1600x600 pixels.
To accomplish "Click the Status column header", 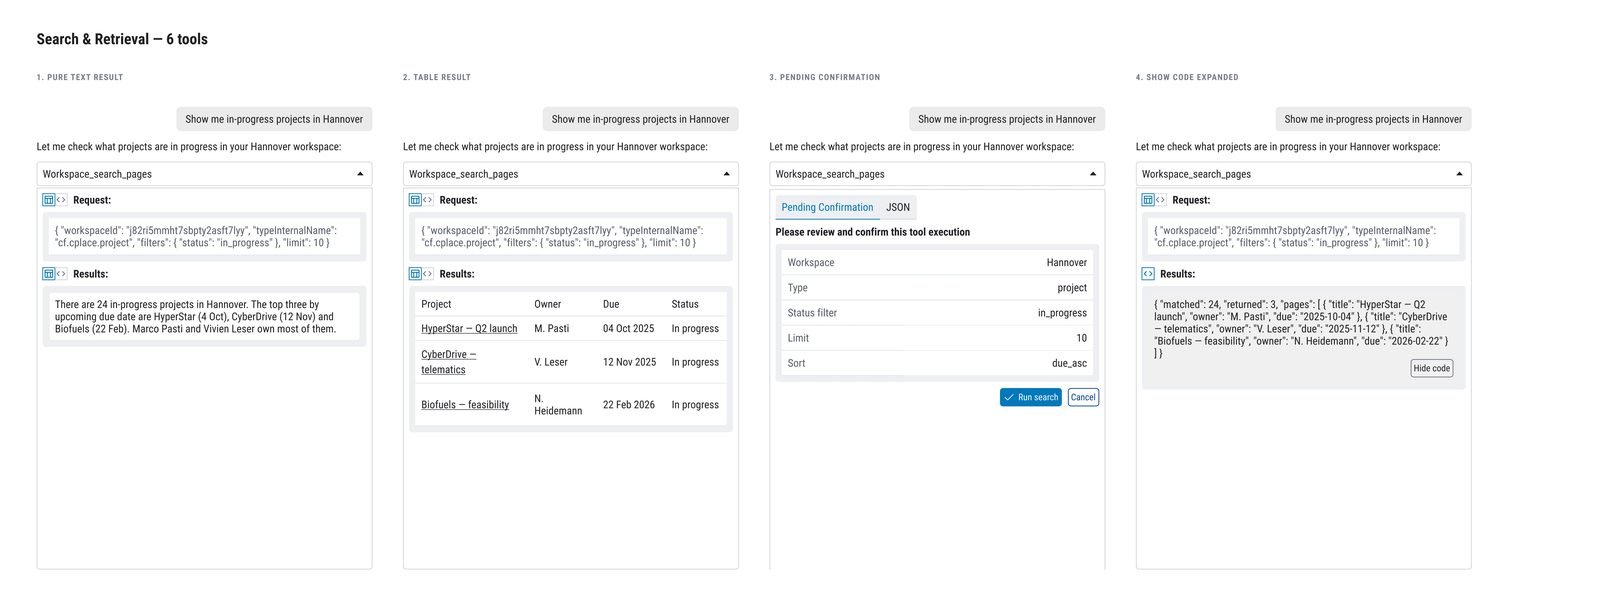I will (x=685, y=304).
